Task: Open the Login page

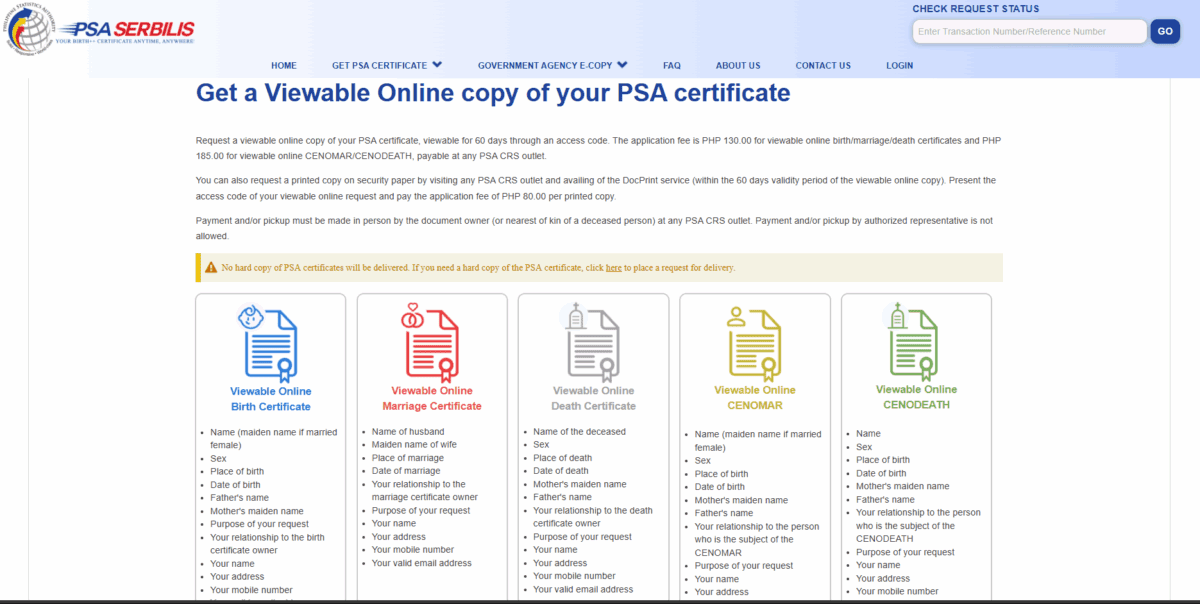Action: coord(899,66)
